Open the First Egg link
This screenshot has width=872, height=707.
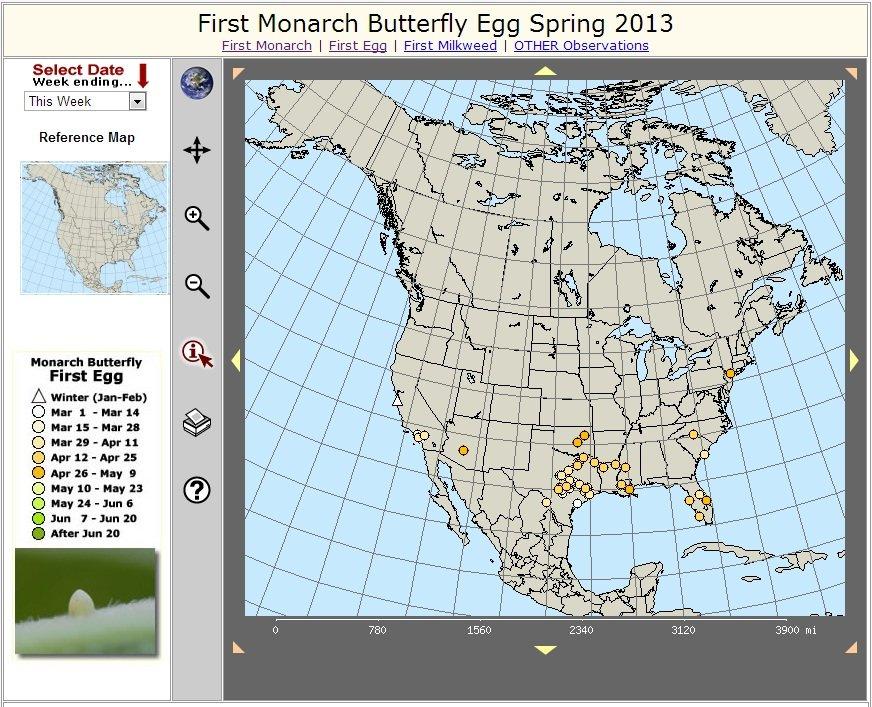[x=357, y=46]
